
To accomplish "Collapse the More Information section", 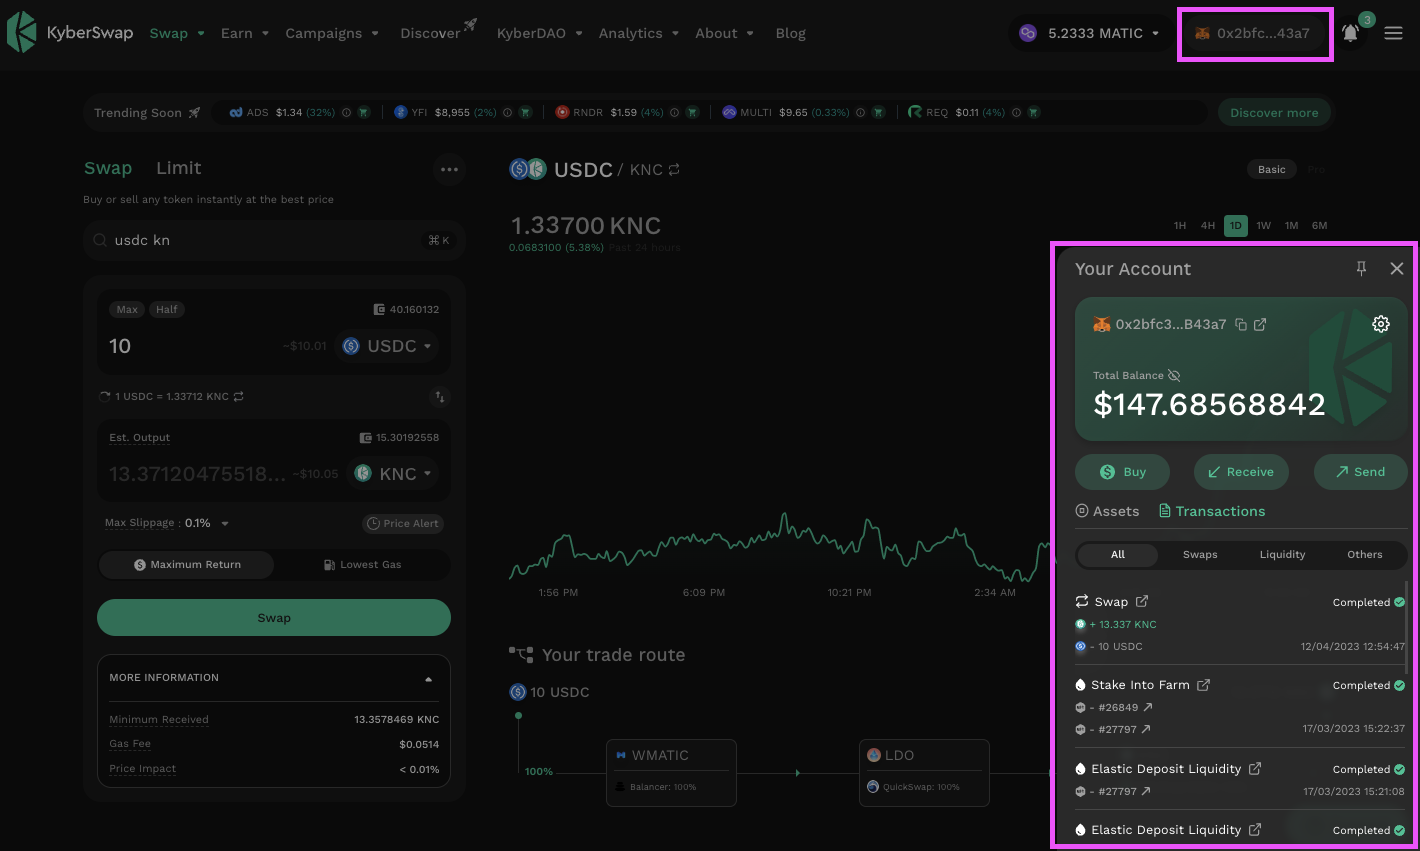I will tap(428, 678).
